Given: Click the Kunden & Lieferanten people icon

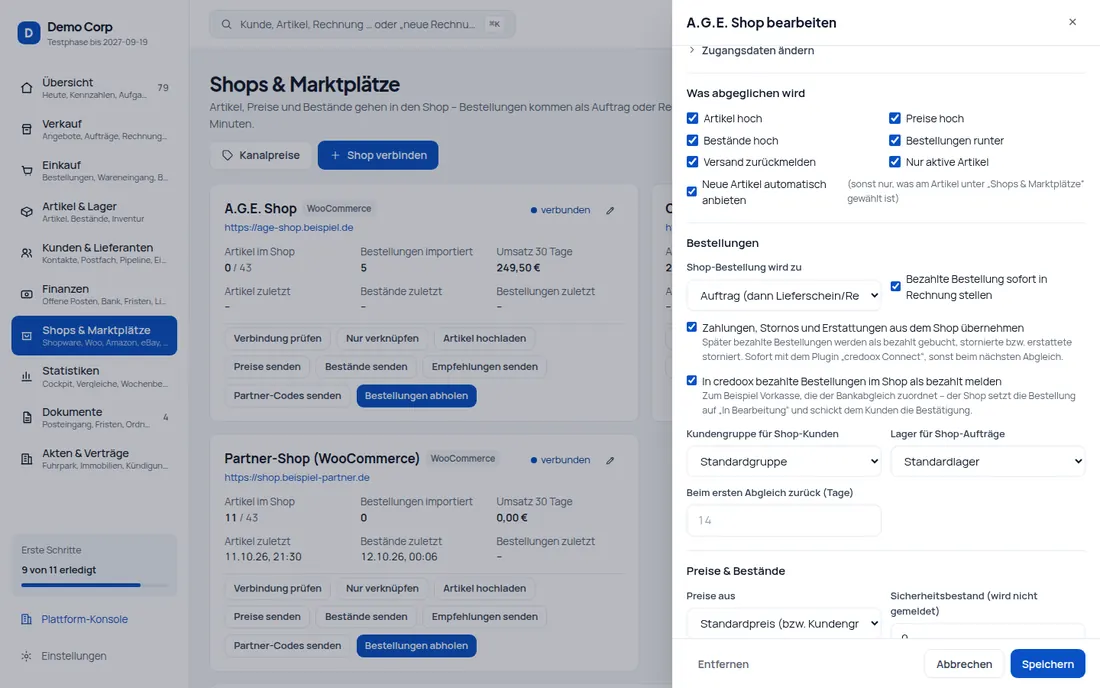Looking at the screenshot, I should (27, 253).
